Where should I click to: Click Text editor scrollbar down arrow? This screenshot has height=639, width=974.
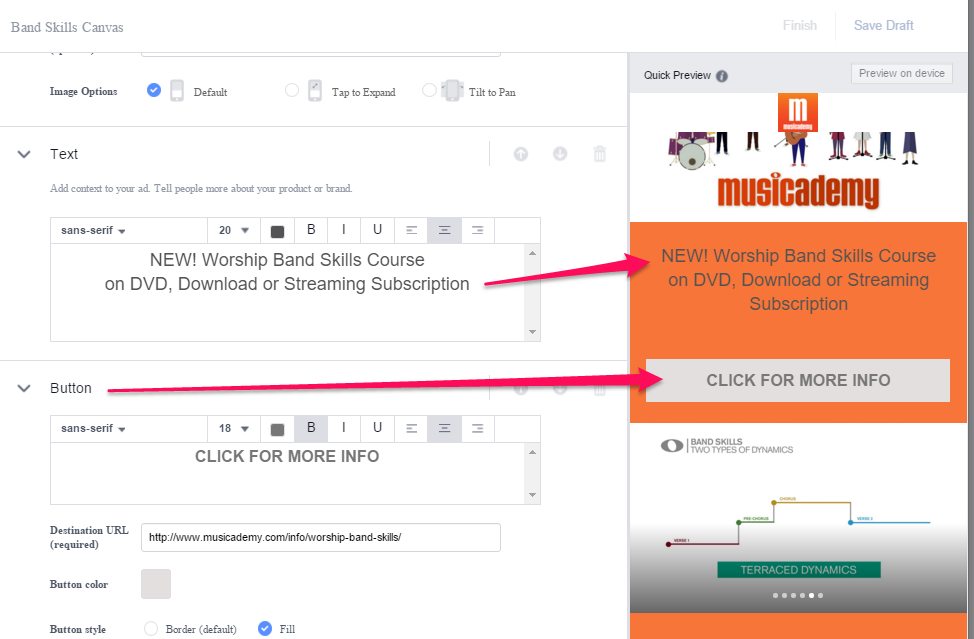tap(532, 332)
